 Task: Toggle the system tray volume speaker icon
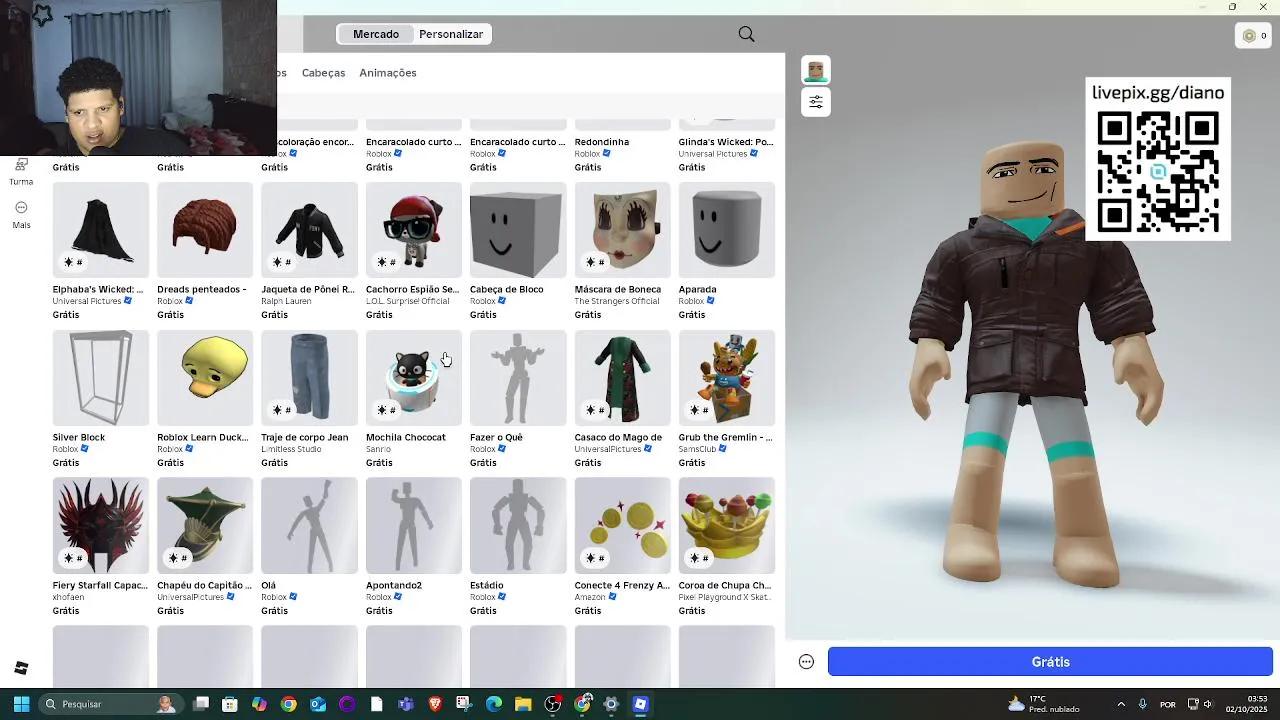coord(1207,704)
